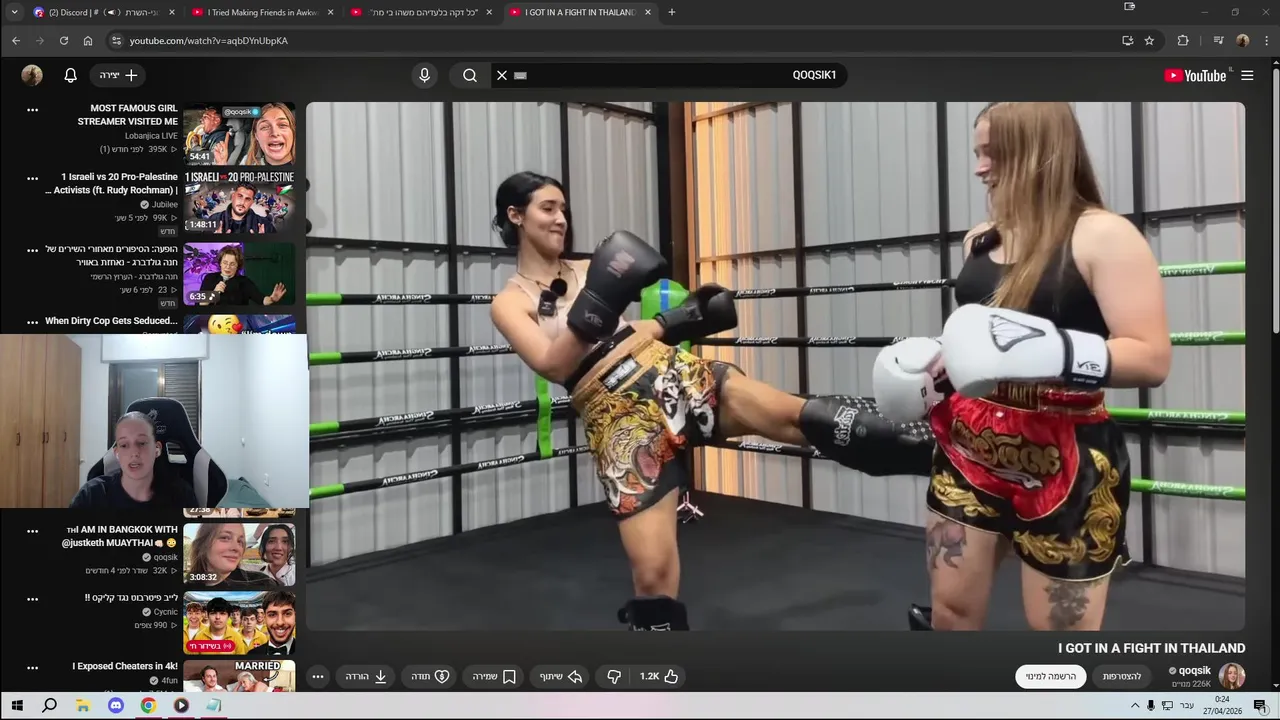Open Windows search on the taskbar
Image resolution: width=1280 pixels, height=720 pixels.
click(x=49, y=705)
